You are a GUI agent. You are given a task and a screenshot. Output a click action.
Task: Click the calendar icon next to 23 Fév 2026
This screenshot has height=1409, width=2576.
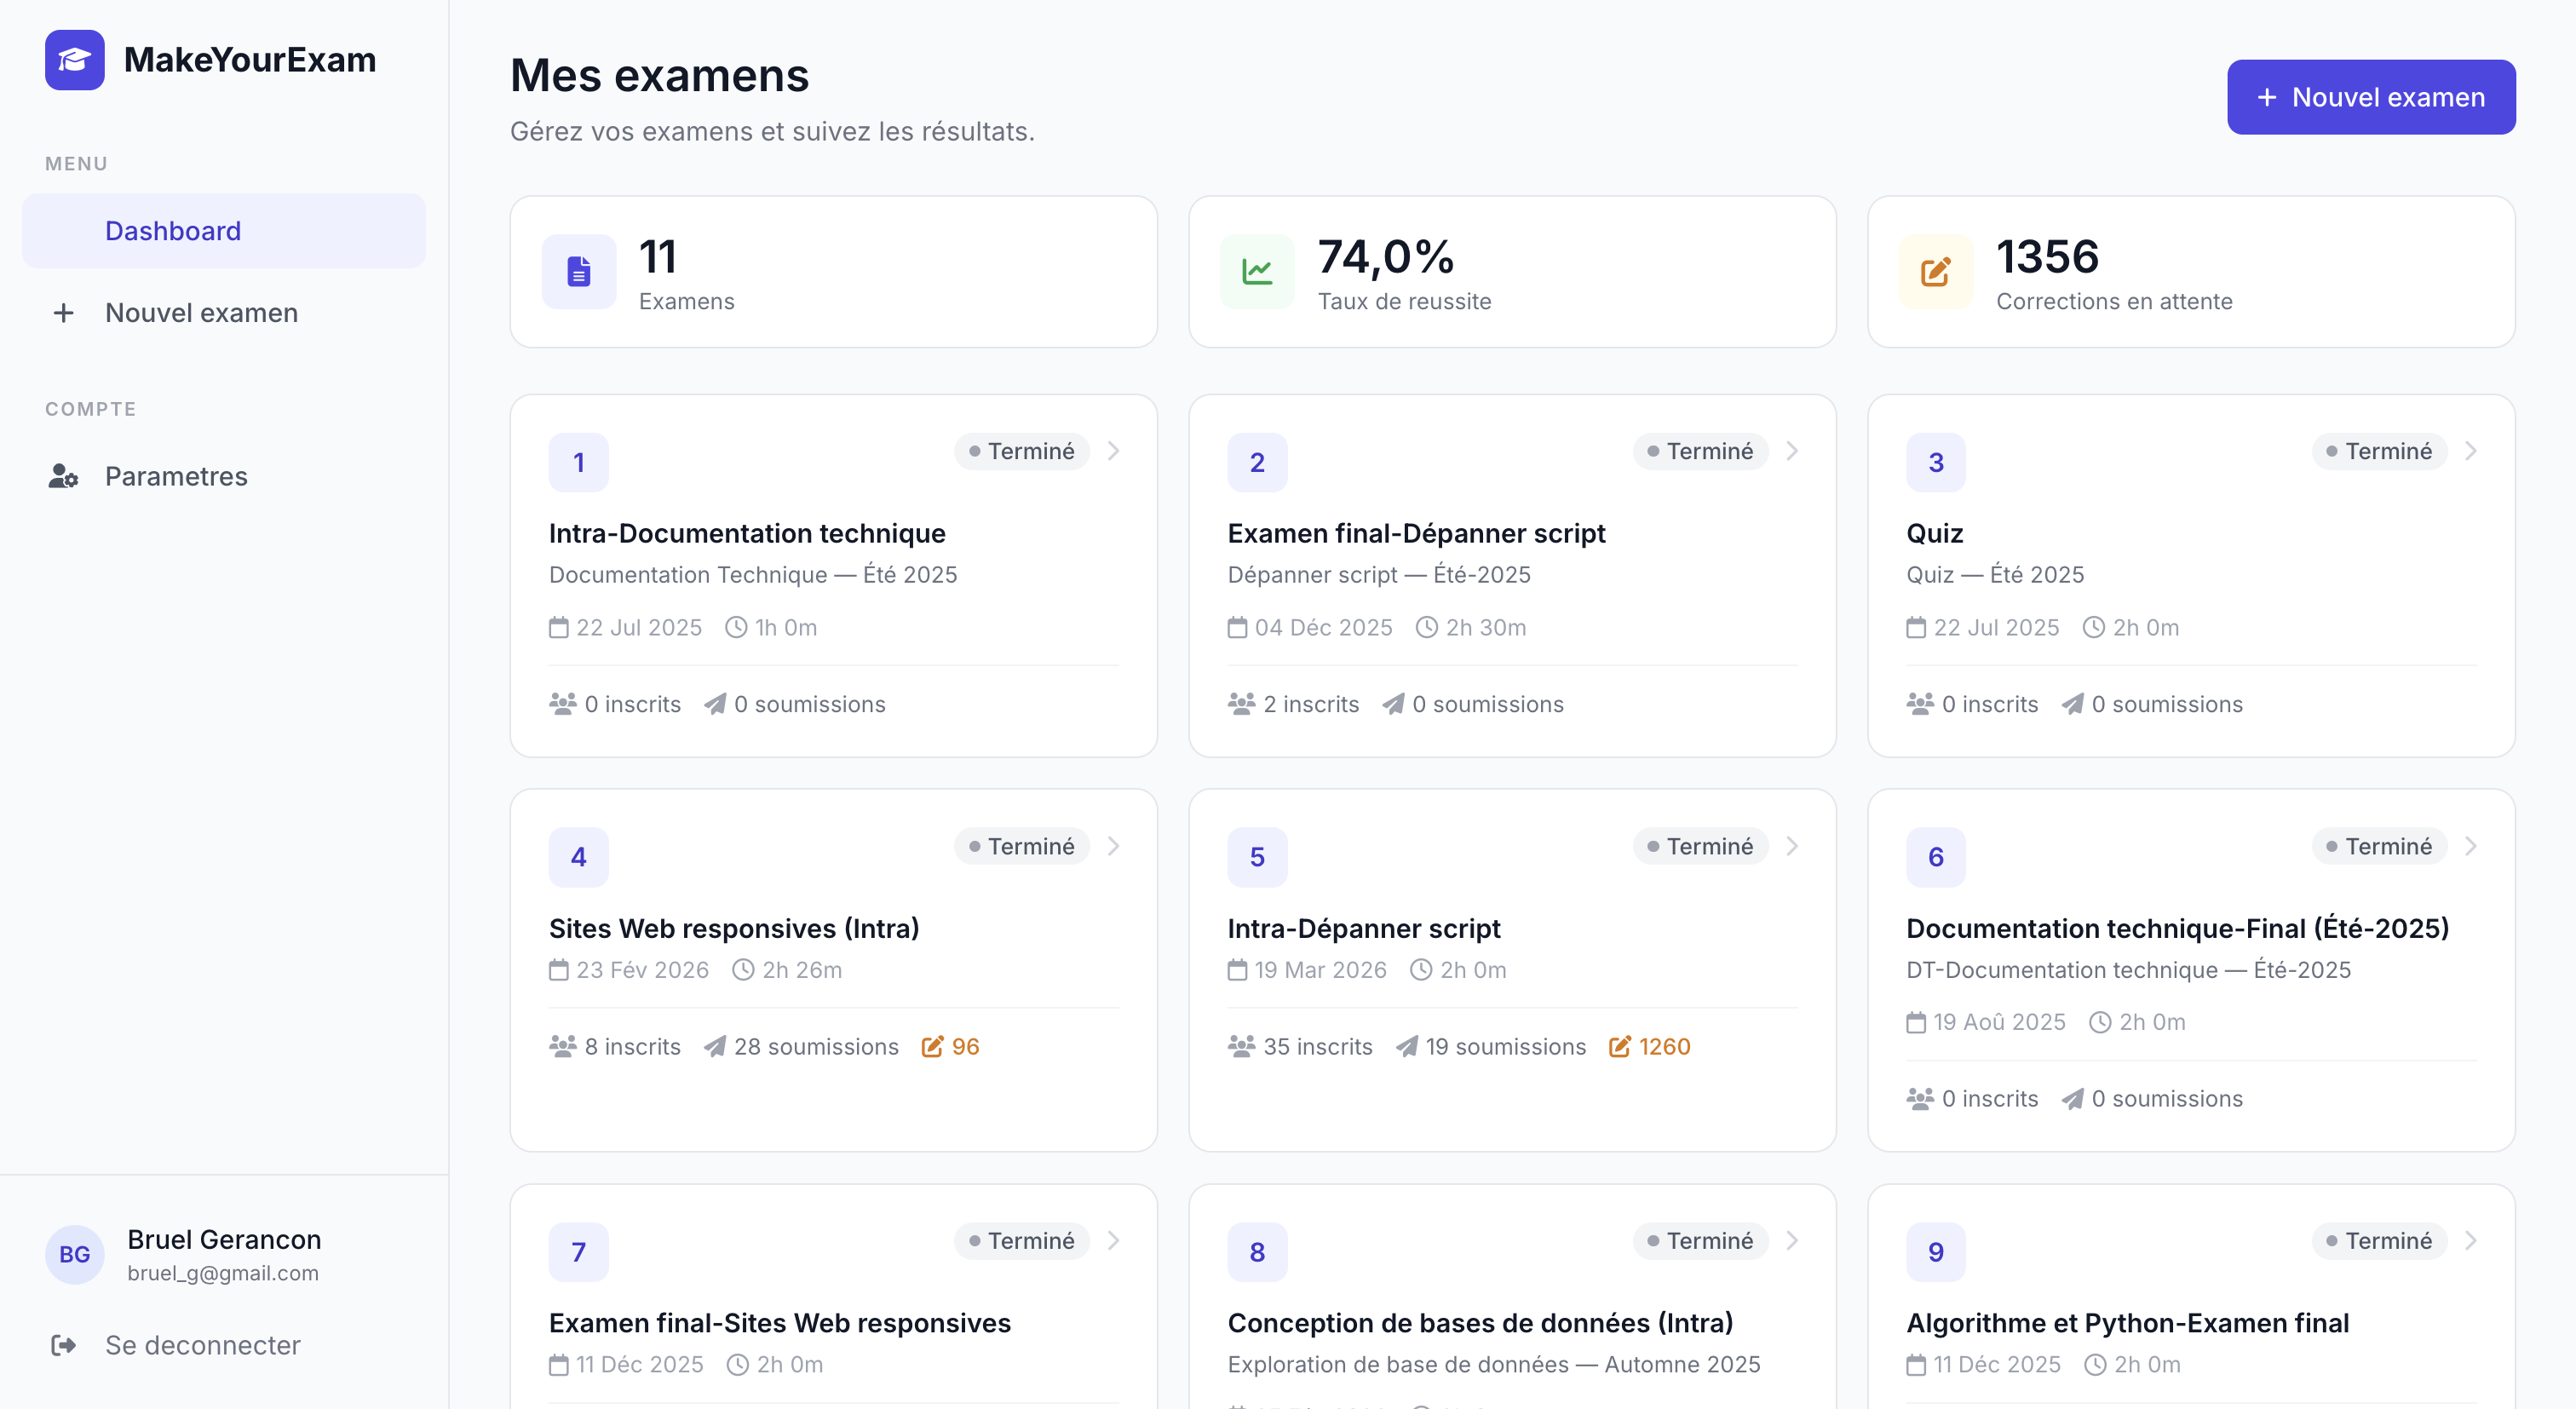pyautogui.click(x=559, y=970)
